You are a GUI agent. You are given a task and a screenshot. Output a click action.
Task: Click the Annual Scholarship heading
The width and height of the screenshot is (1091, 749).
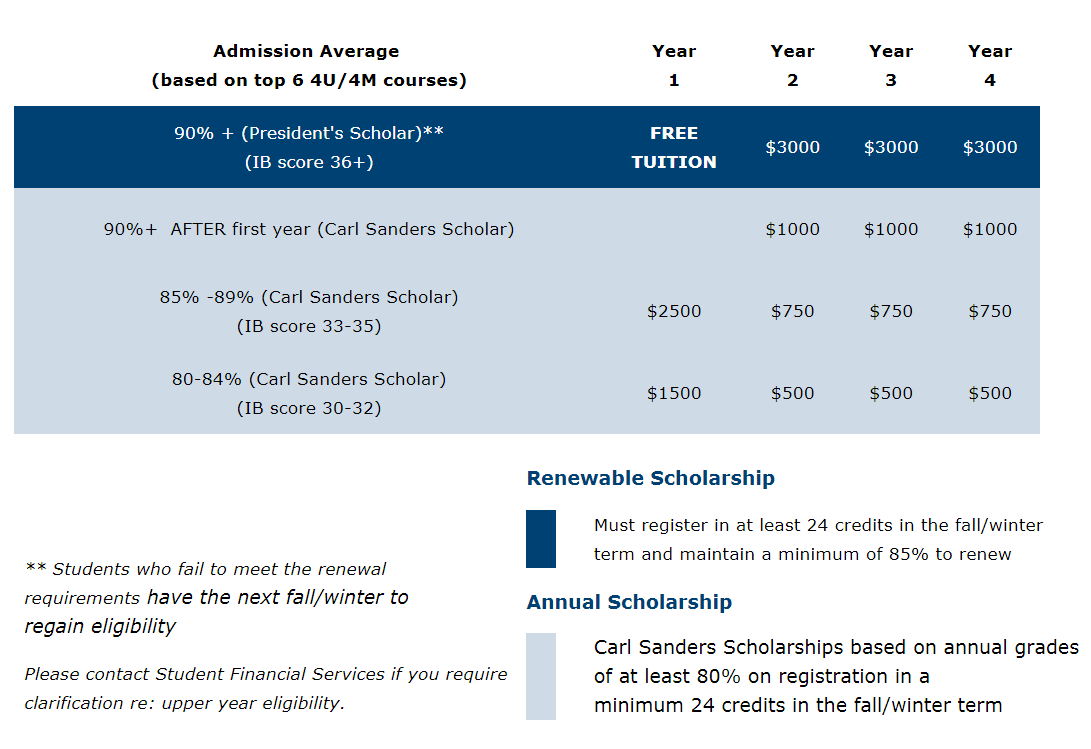(x=629, y=602)
